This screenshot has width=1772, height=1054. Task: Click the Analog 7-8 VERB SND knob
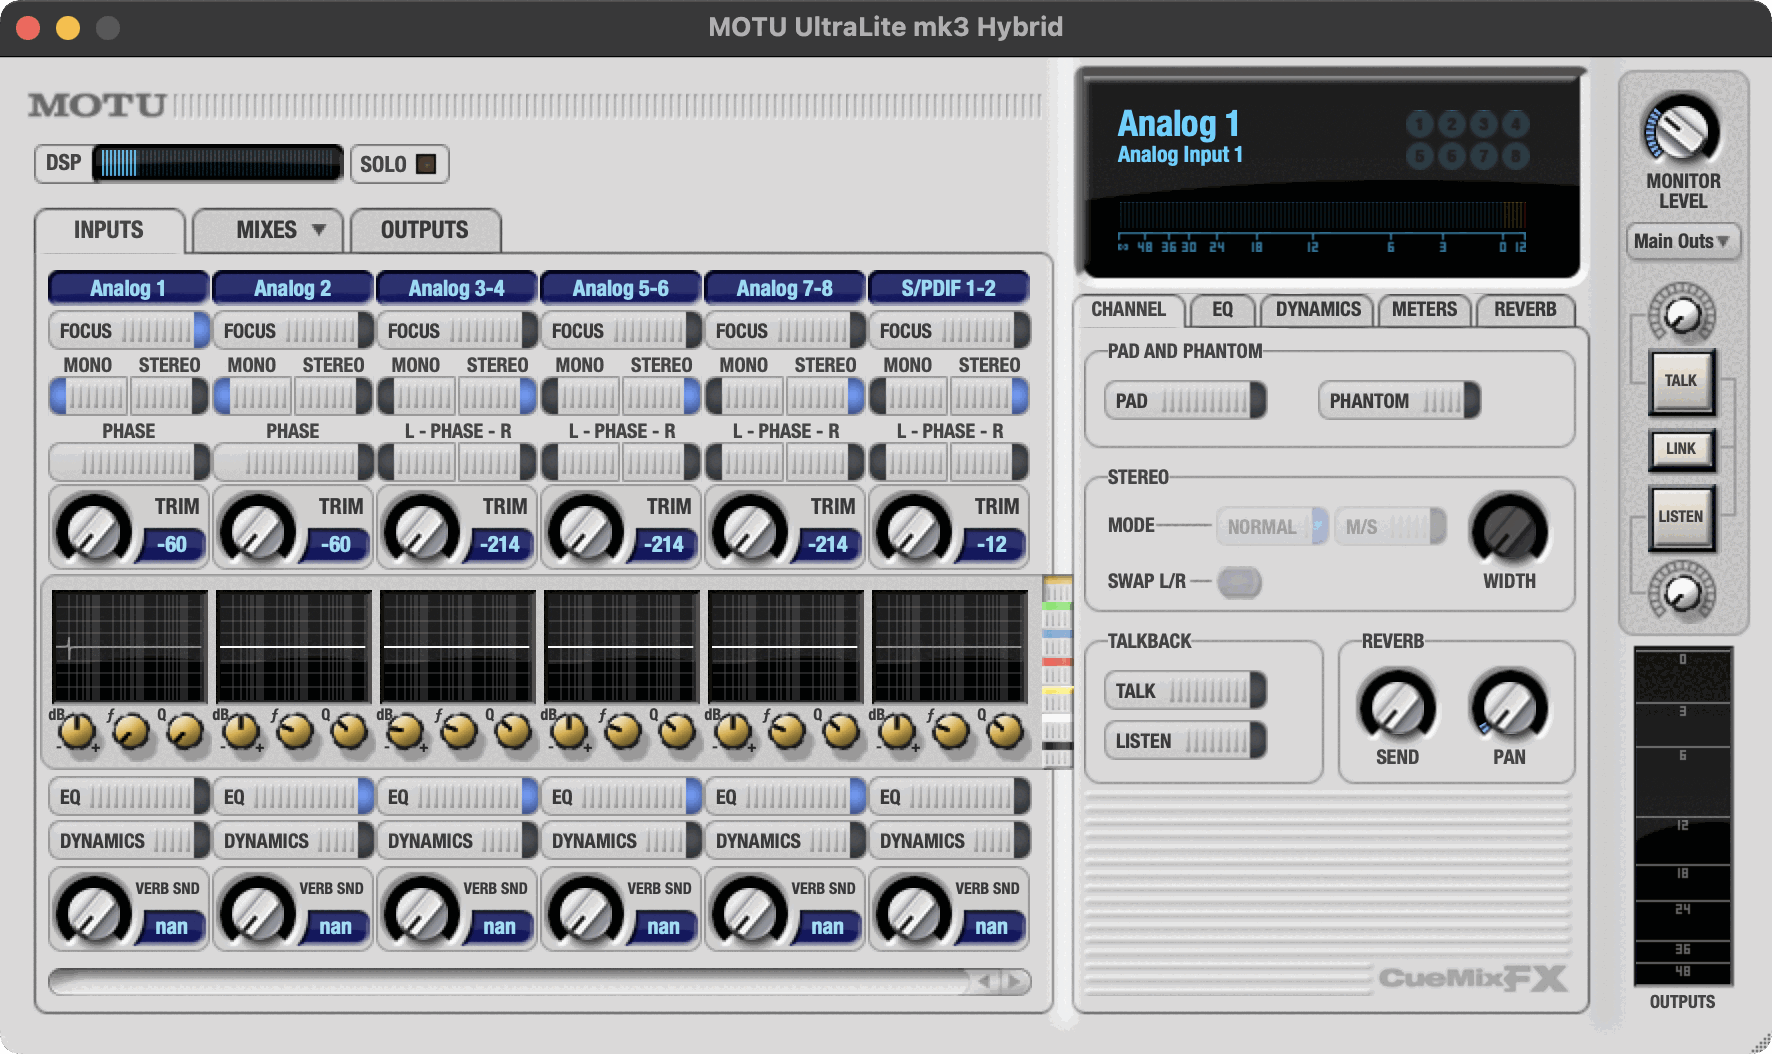click(x=750, y=912)
